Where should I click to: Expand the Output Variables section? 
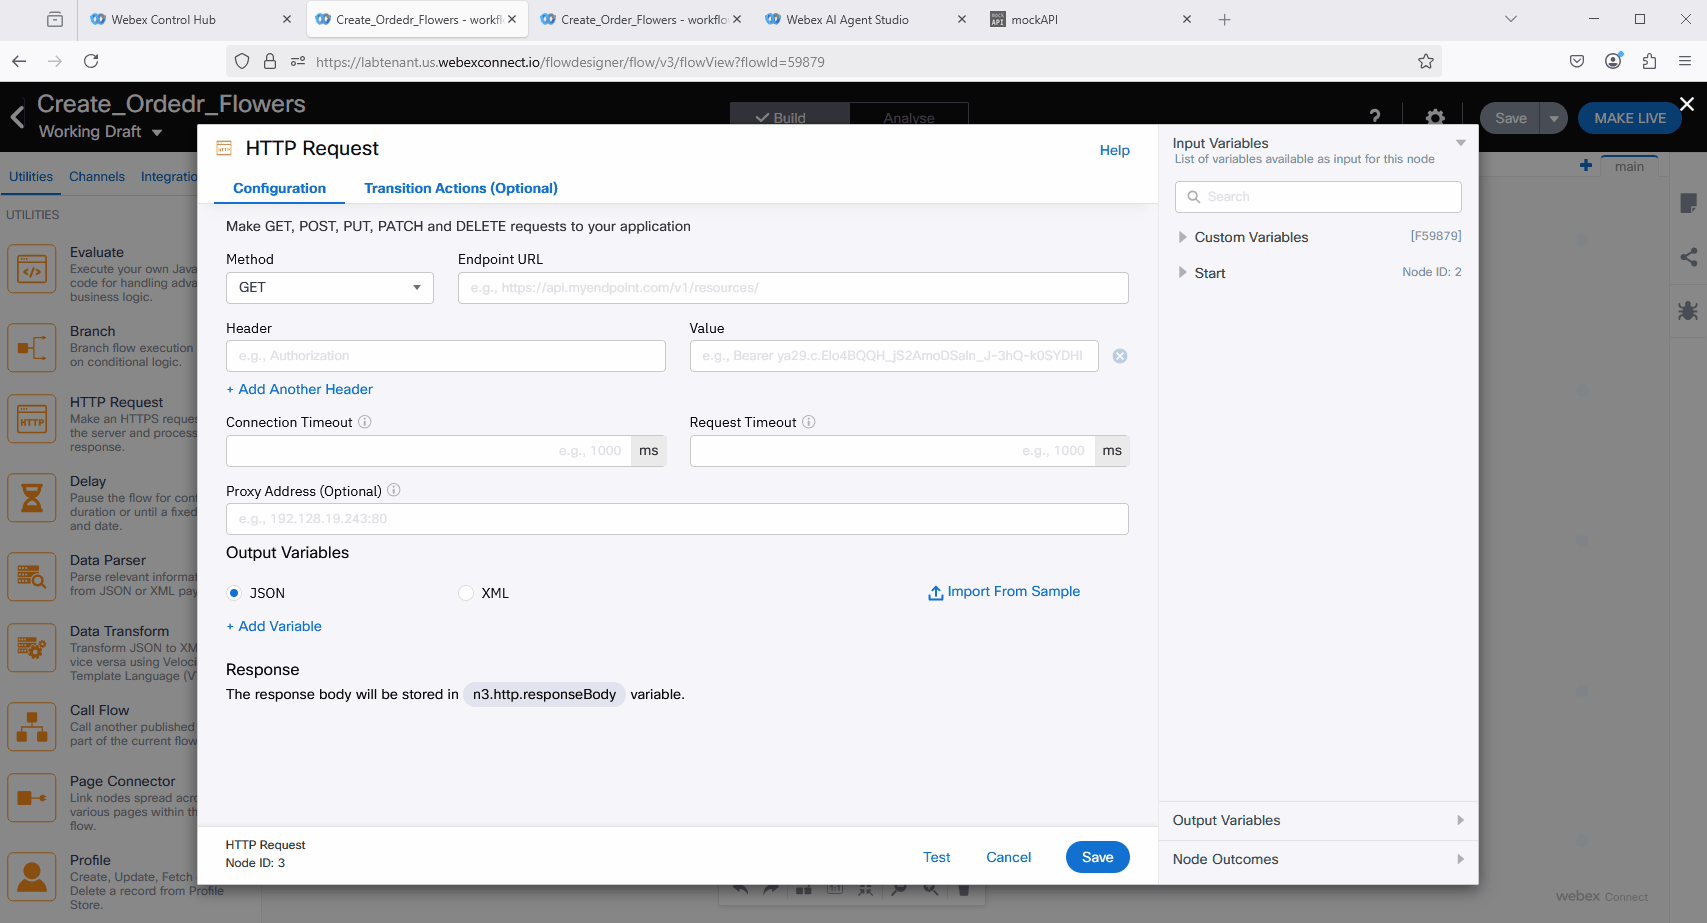coord(1317,820)
